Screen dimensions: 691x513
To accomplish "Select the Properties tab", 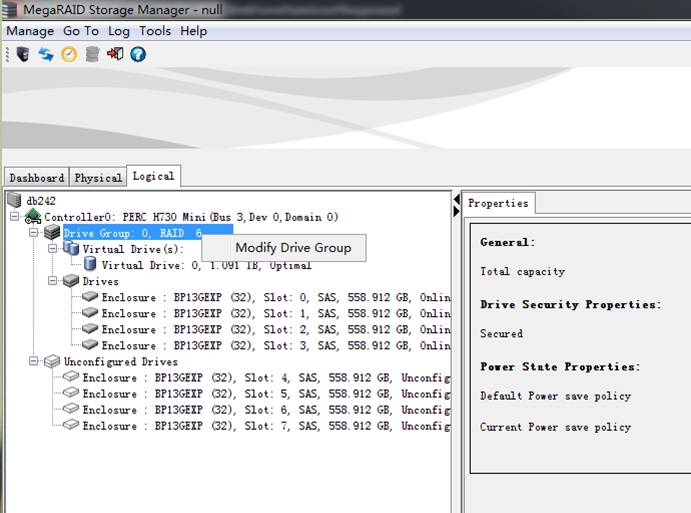I will tap(498, 203).
